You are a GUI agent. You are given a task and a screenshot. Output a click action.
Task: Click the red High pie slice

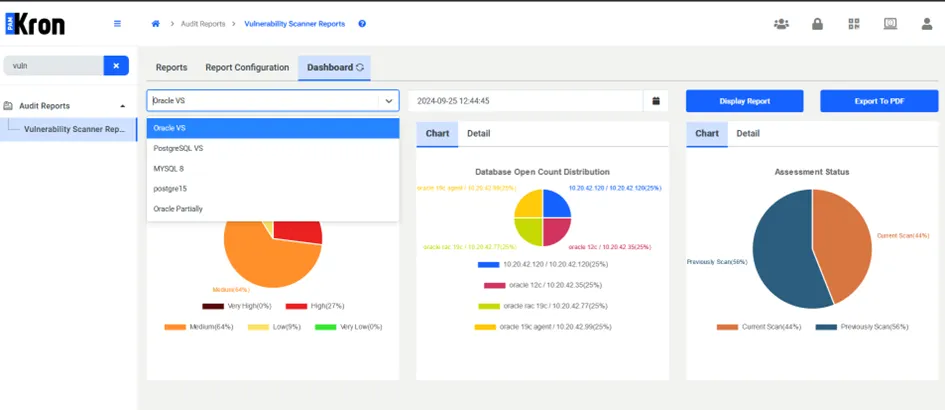tap(299, 230)
